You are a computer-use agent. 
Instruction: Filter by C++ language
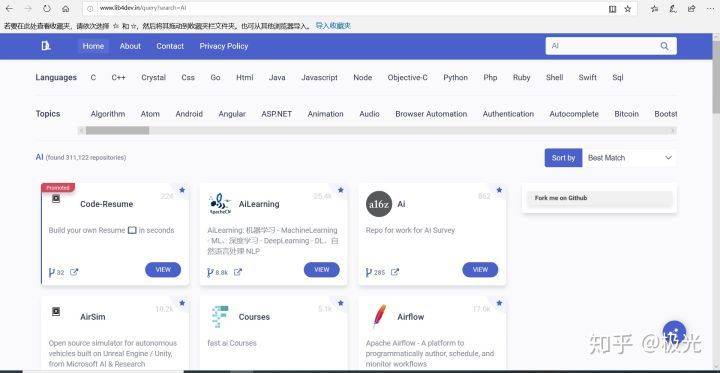(x=118, y=78)
